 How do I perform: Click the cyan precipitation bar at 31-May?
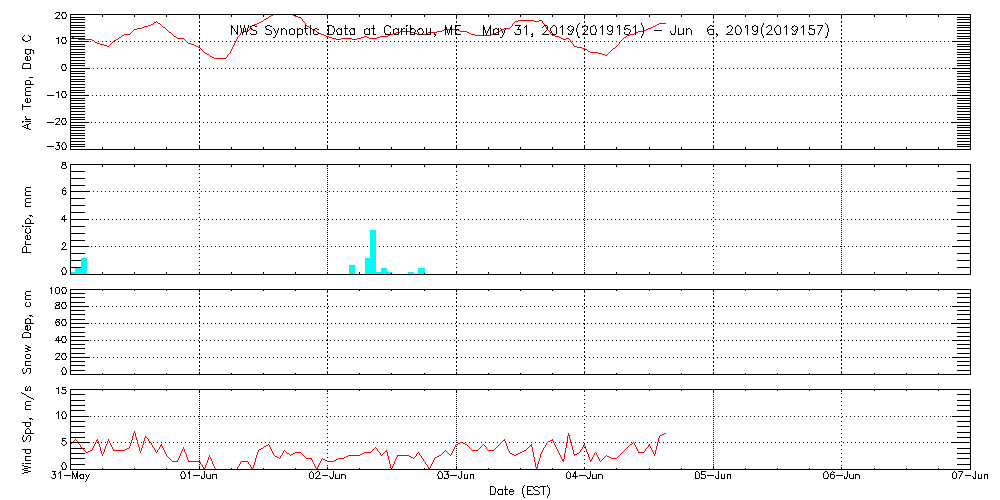point(84,265)
